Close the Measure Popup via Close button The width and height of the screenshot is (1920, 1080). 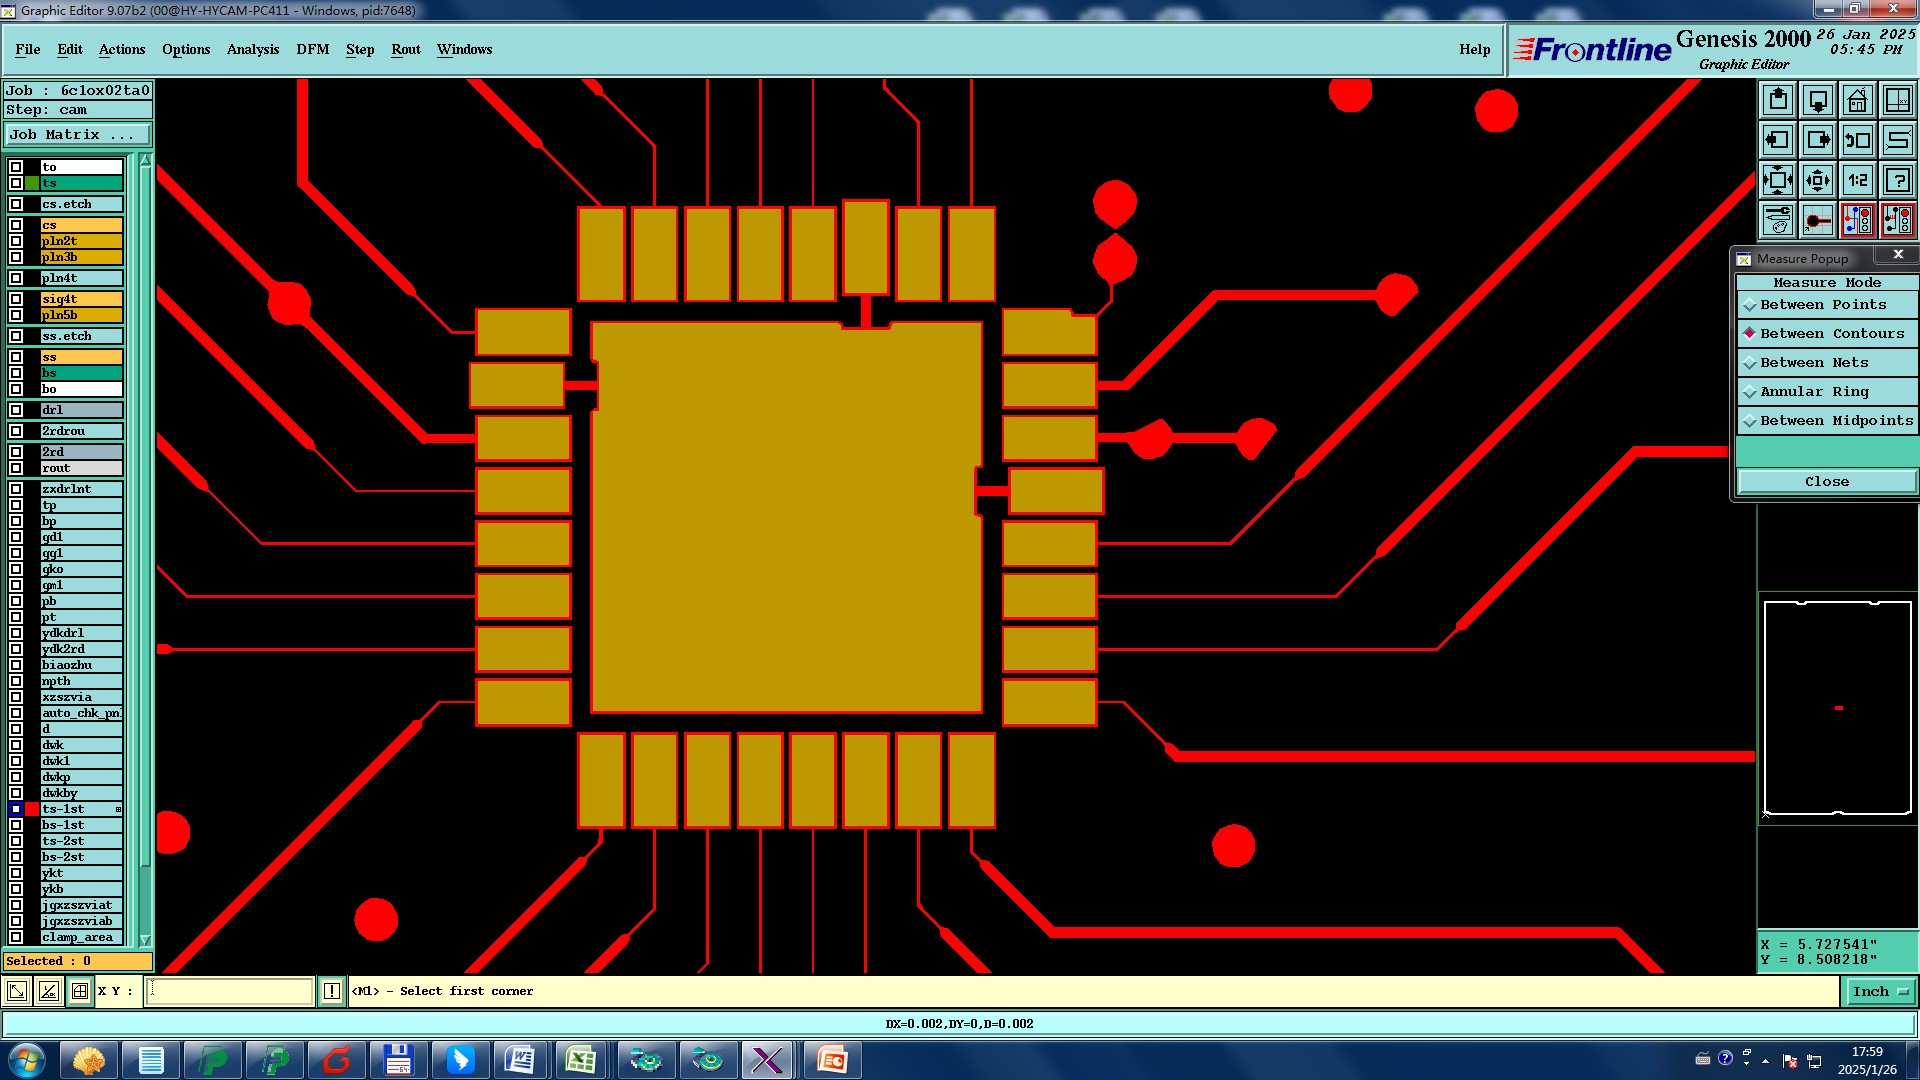(1826, 482)
